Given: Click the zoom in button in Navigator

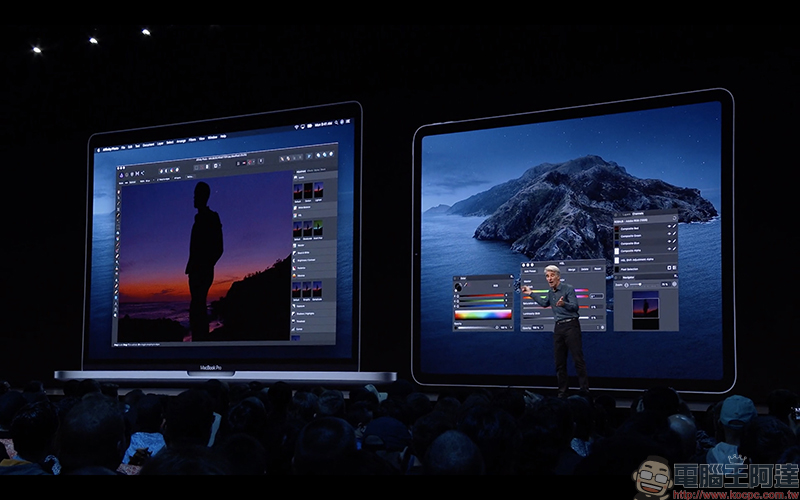Looking at the screenshot, I should click(674, 284).
